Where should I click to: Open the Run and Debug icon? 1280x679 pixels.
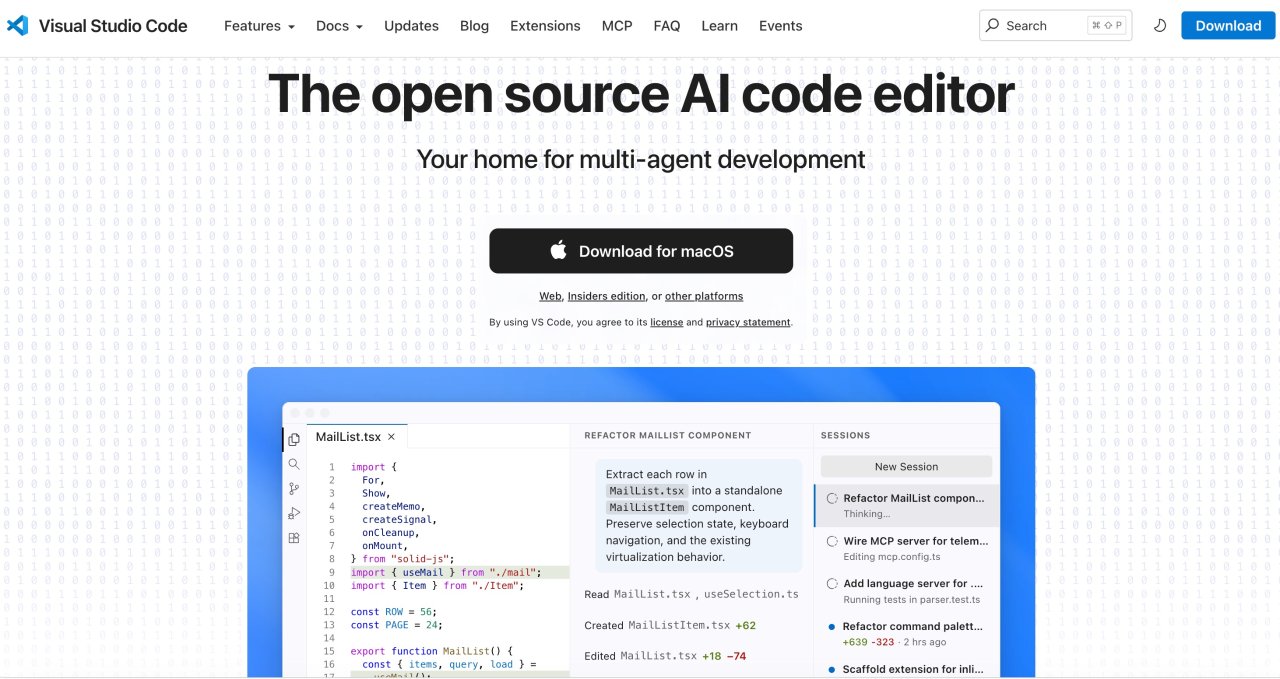[x=294, y=513]
